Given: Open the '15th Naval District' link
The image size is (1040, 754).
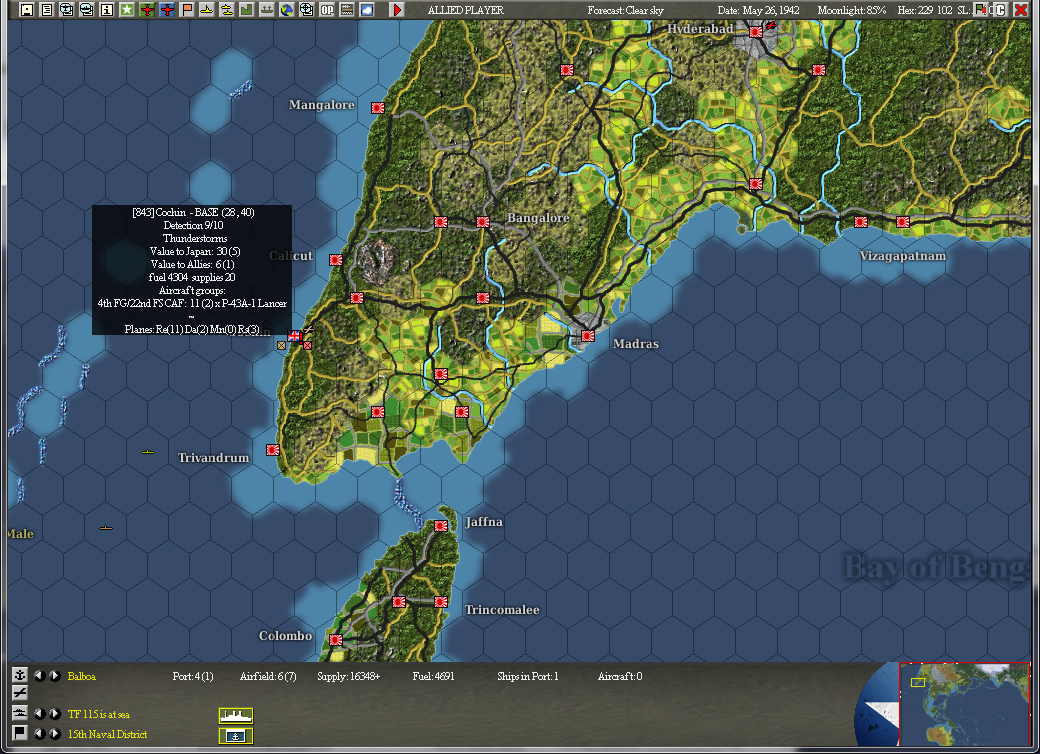Looking at the screenshot, I should click(107, 734).
